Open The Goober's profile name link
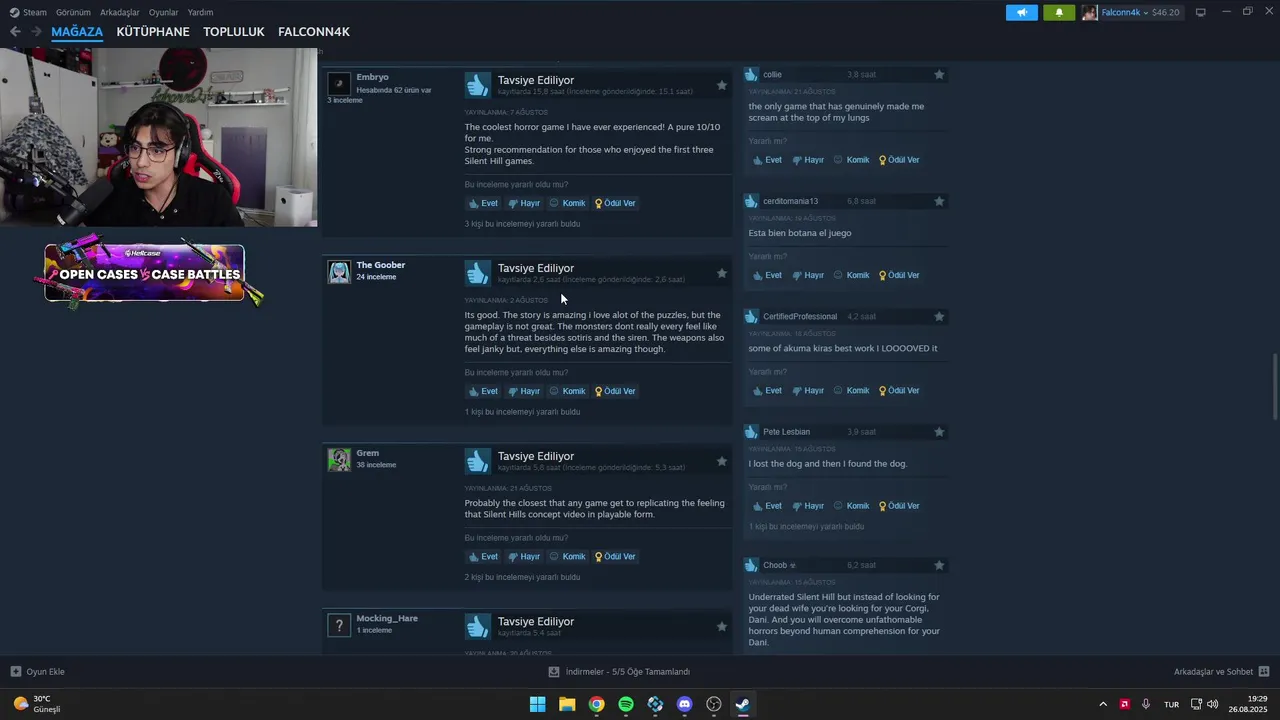Image resolution: width=1280 pixels, height=720 pixels. click(x=381, y=265)
